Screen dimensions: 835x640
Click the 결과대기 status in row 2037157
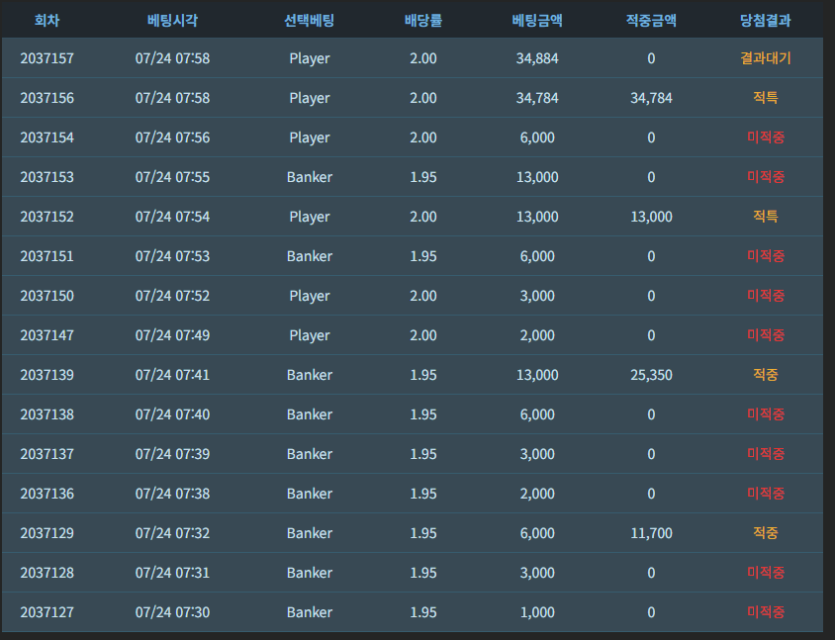pos(766,58)
